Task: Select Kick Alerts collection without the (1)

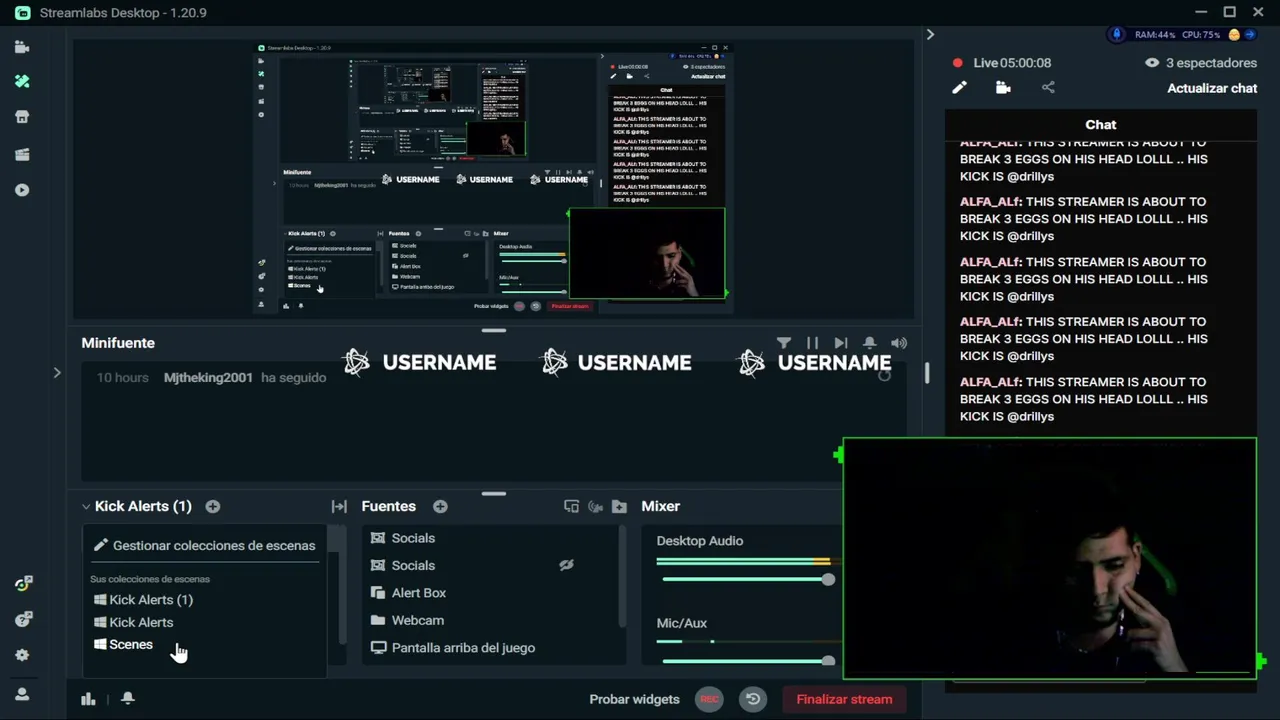Action: point(133,622)
